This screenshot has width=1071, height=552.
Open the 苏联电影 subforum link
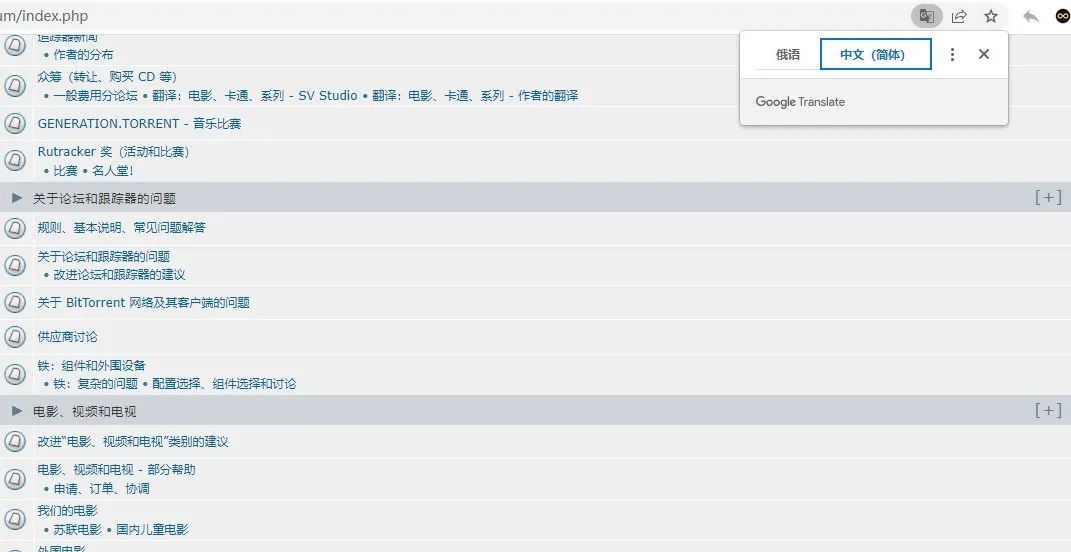tap(76, 530)
